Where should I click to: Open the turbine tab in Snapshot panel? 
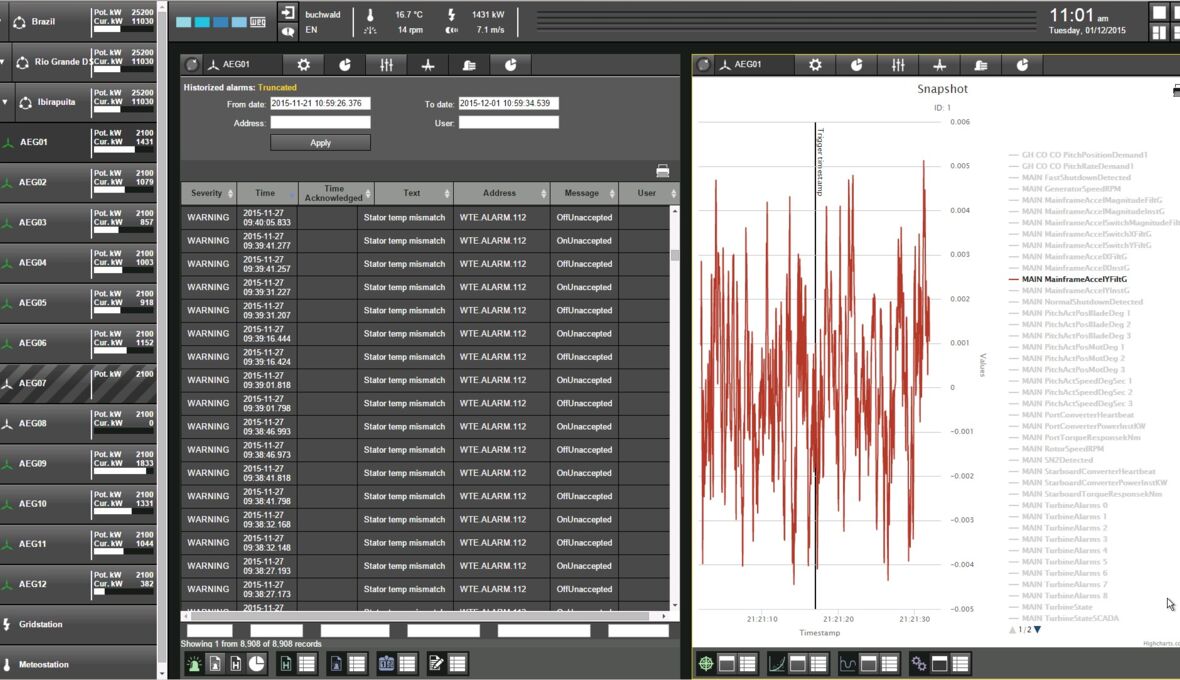[939, 65]
